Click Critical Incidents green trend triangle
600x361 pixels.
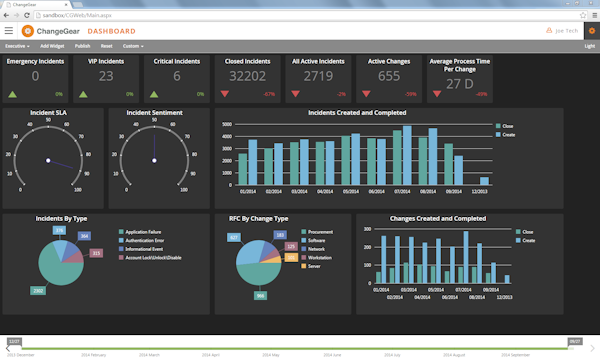tap(154, 94)
